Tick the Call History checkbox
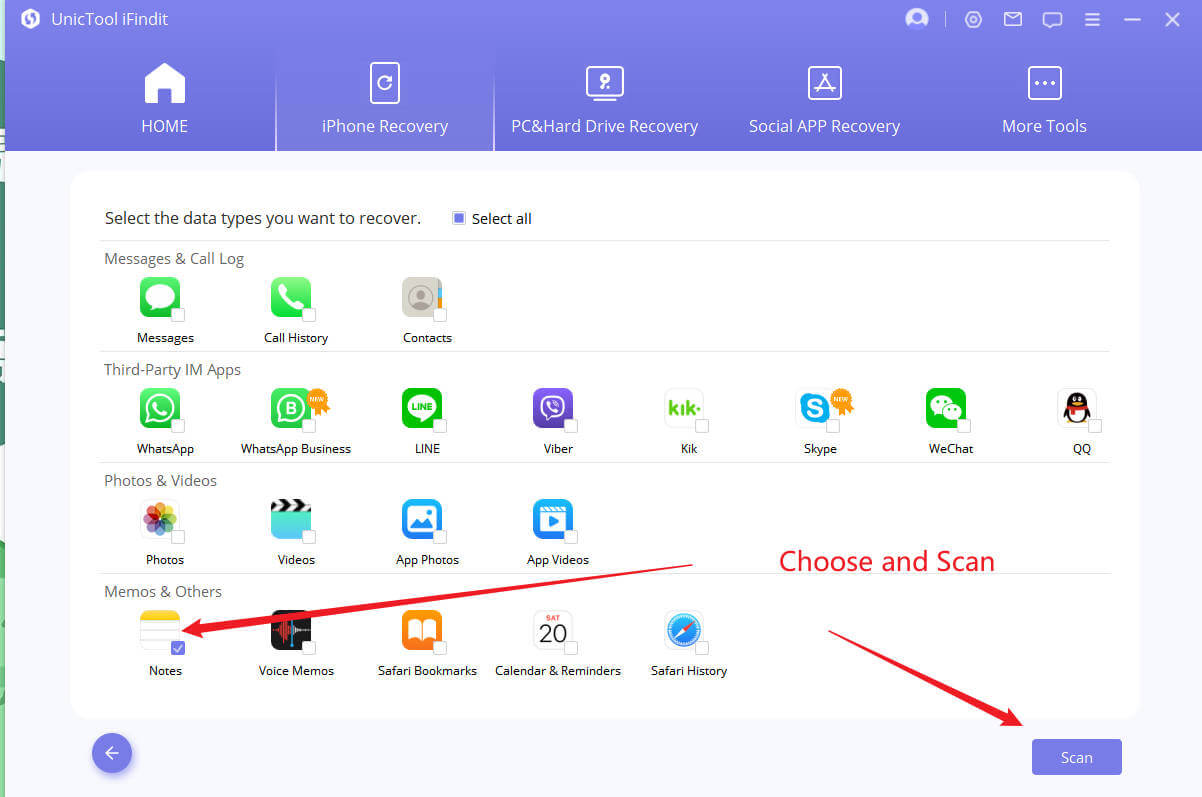 tap(309, 315)
